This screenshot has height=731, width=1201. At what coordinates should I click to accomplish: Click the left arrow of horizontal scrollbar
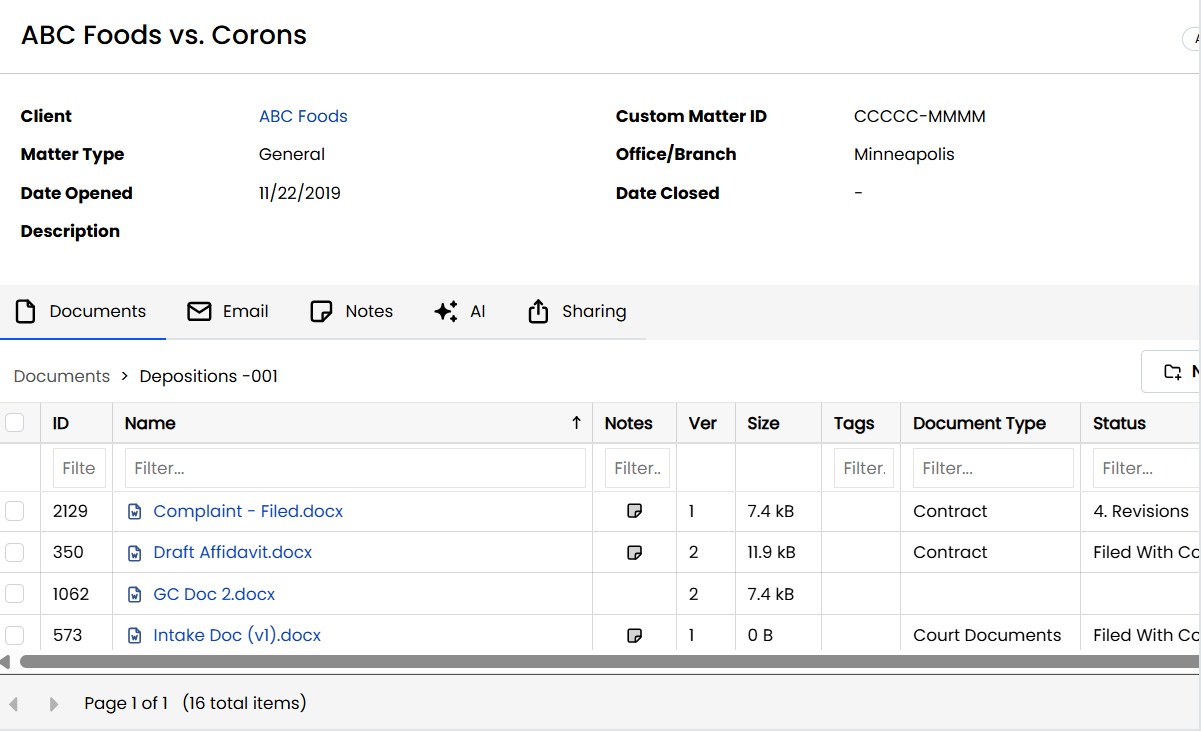click(x=5, y=662)
